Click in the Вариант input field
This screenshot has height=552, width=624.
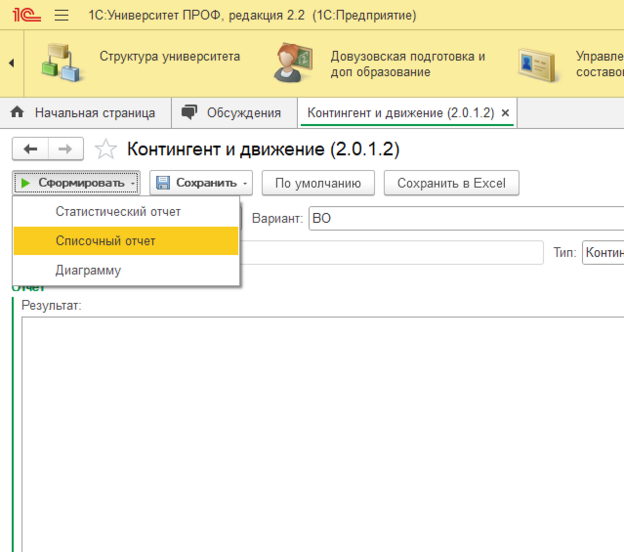465,217
